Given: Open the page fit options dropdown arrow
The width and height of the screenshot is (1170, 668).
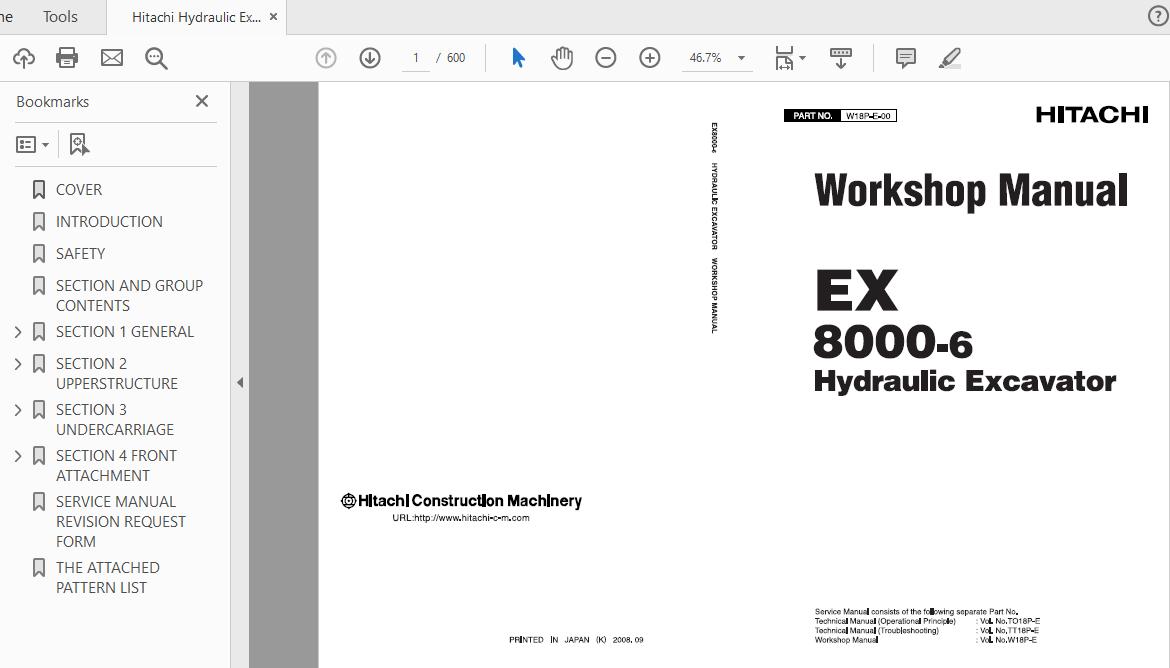Looking at the screenshot, I should [802, 57].
